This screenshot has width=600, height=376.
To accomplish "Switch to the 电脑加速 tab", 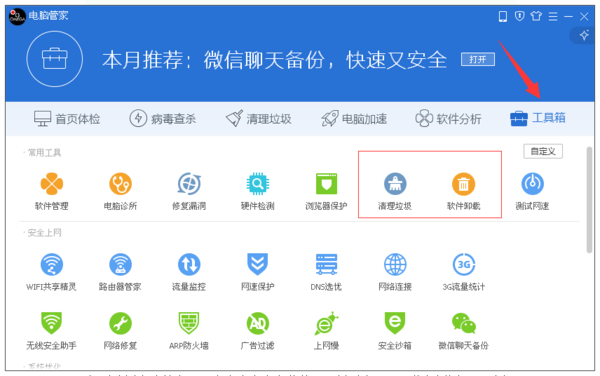I will pyautogui.click(x=354, y=119).
